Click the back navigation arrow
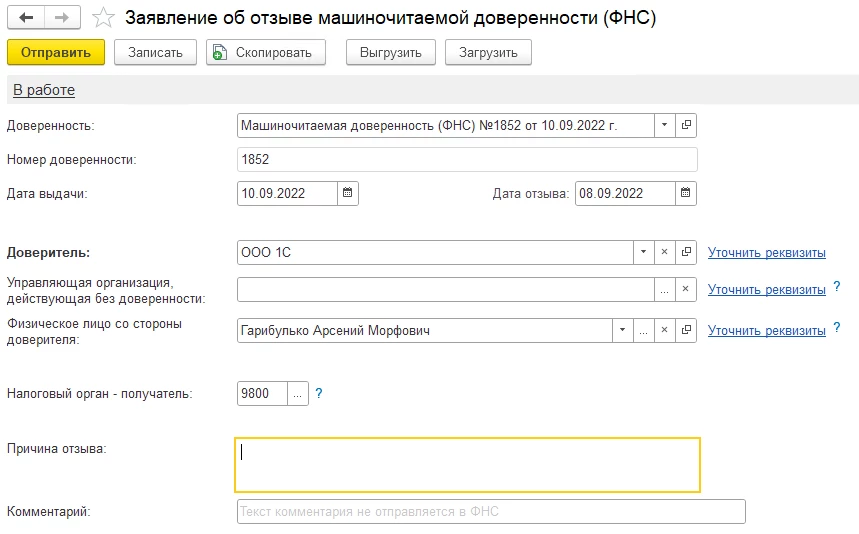This screenshot has height=534, width=859. coord(25,18)
